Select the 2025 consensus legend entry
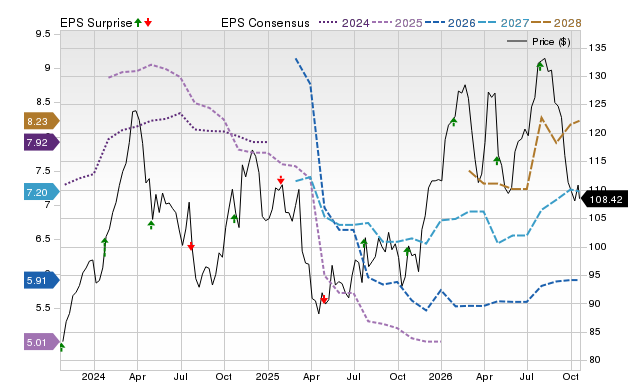 pos(397,23)
